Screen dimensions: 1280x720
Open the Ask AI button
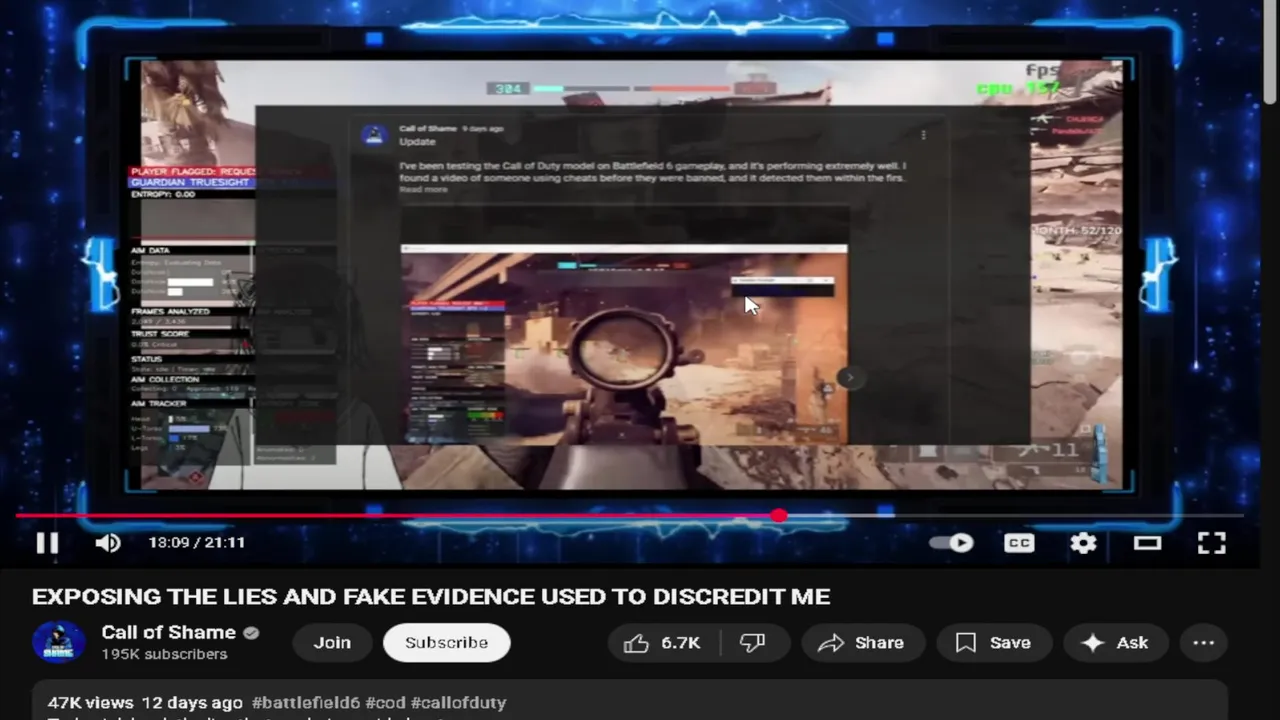(x=1116, y=643)
